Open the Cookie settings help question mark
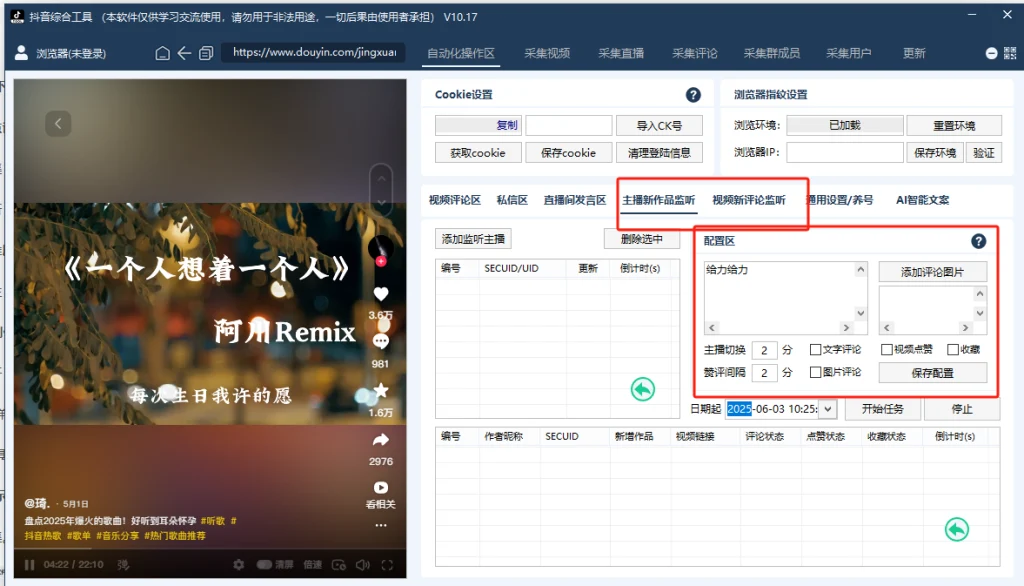 [693, 95]
